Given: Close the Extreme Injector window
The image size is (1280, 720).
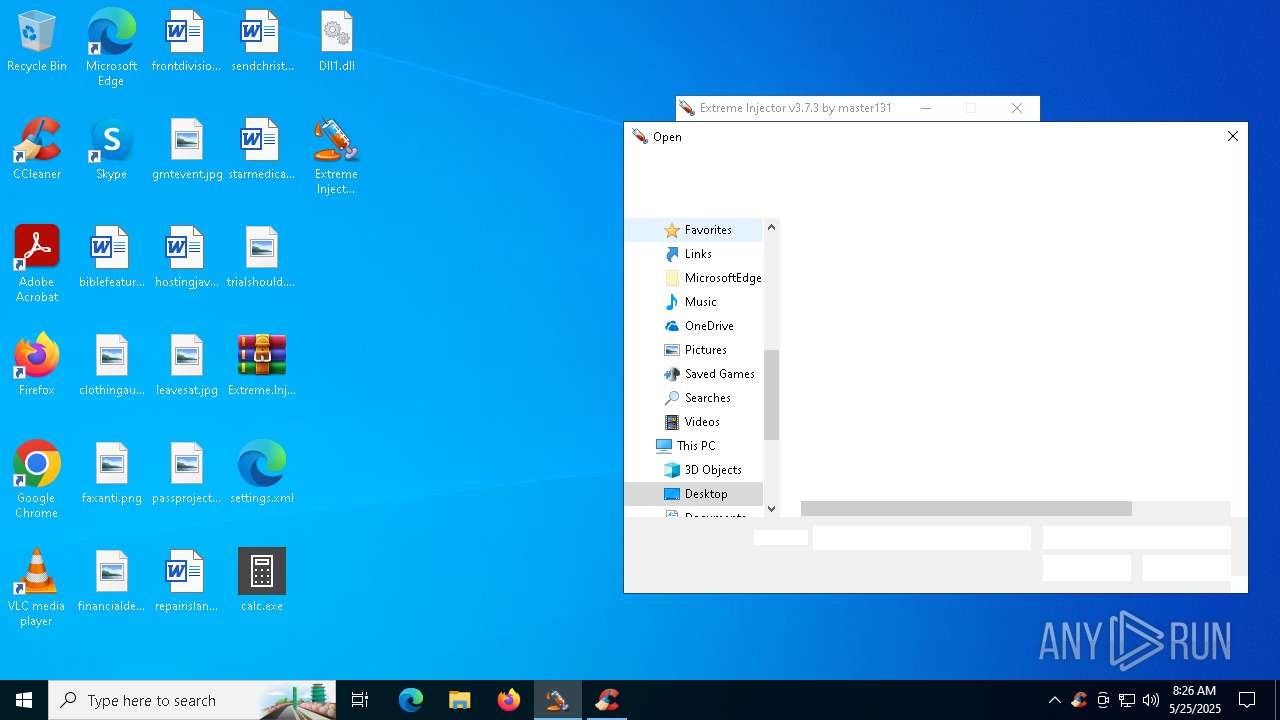Looking at the screenshot, I should 1017,108.
